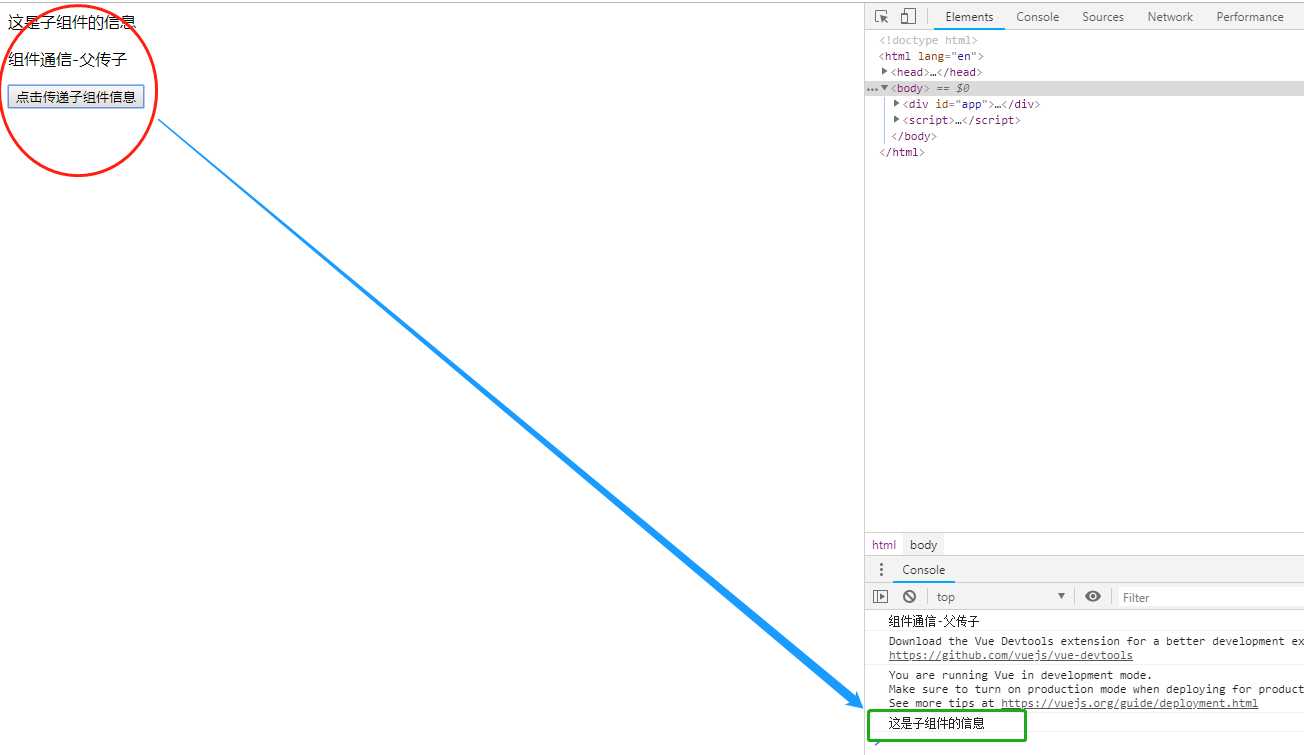1304x755 pixels.
Task: Open the console drawer three-dot menu
Action: pos(881,570)
